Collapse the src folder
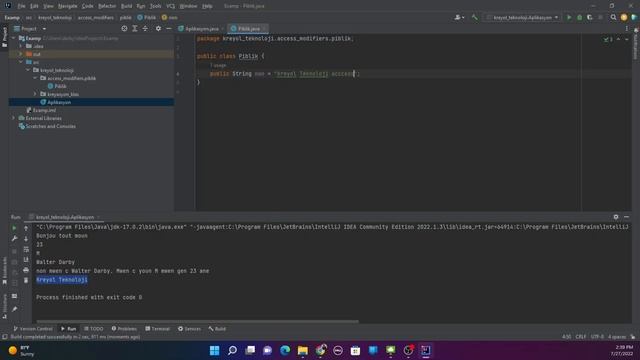Screen dimensions: 640x360 tap(21, 62)
